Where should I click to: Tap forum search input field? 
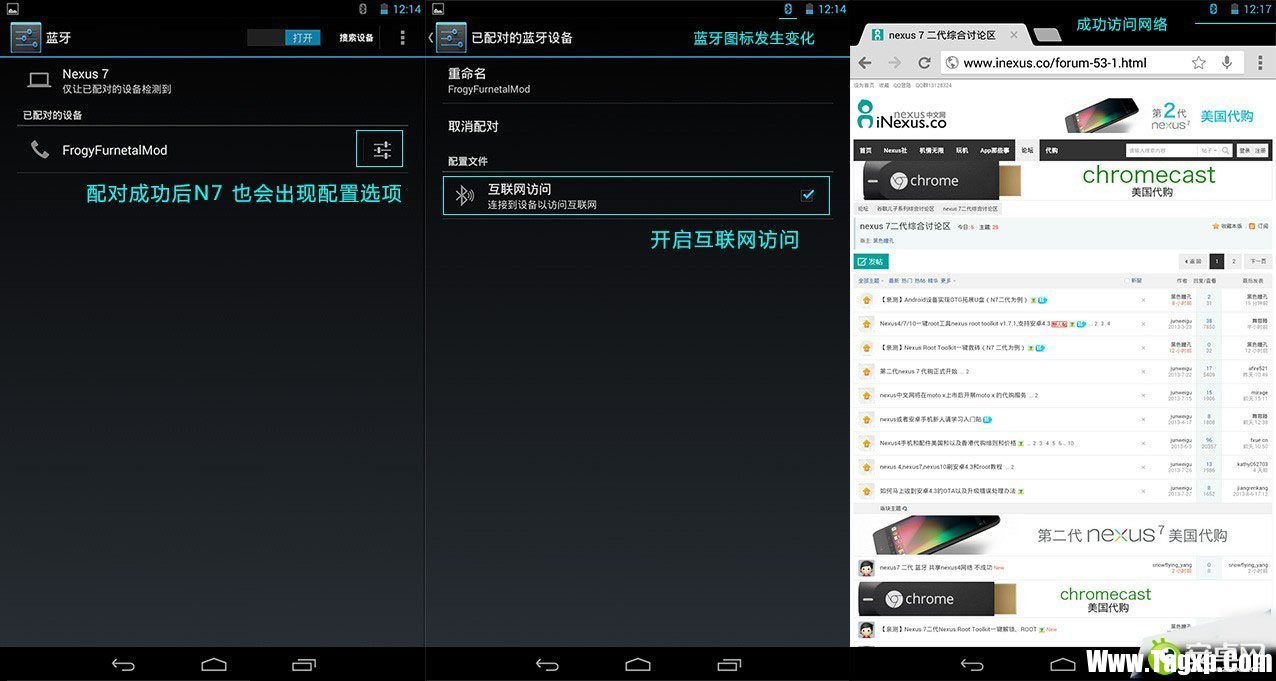coord(1162,150)
